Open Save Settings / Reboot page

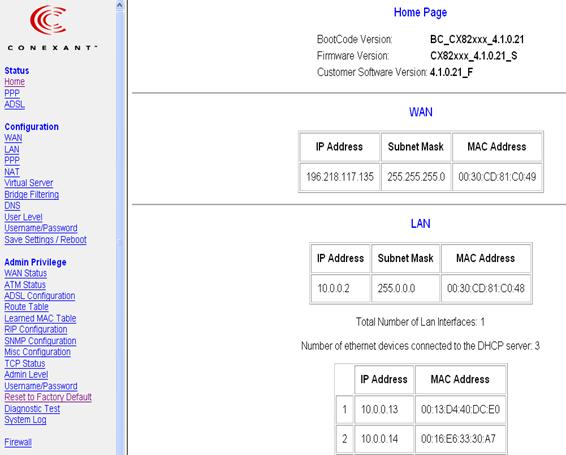[x=45, y=240]
